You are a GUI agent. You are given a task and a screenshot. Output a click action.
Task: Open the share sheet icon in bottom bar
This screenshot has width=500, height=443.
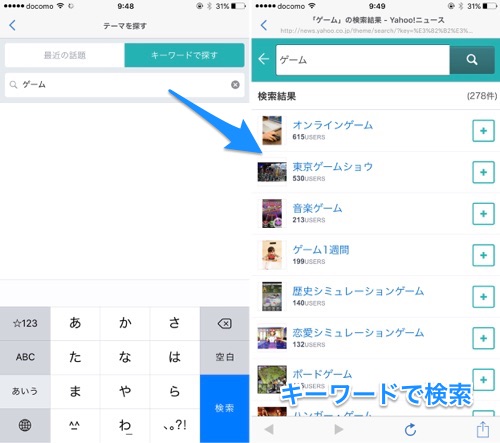tap(483, 429)
